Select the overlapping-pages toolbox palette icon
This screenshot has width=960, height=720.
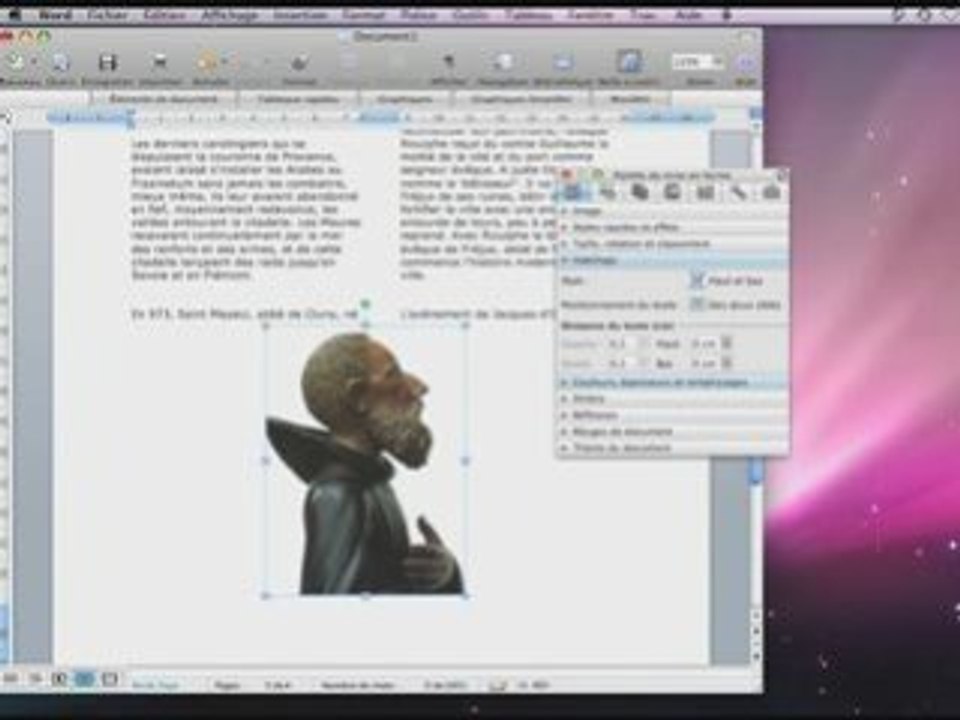(640, 193)
